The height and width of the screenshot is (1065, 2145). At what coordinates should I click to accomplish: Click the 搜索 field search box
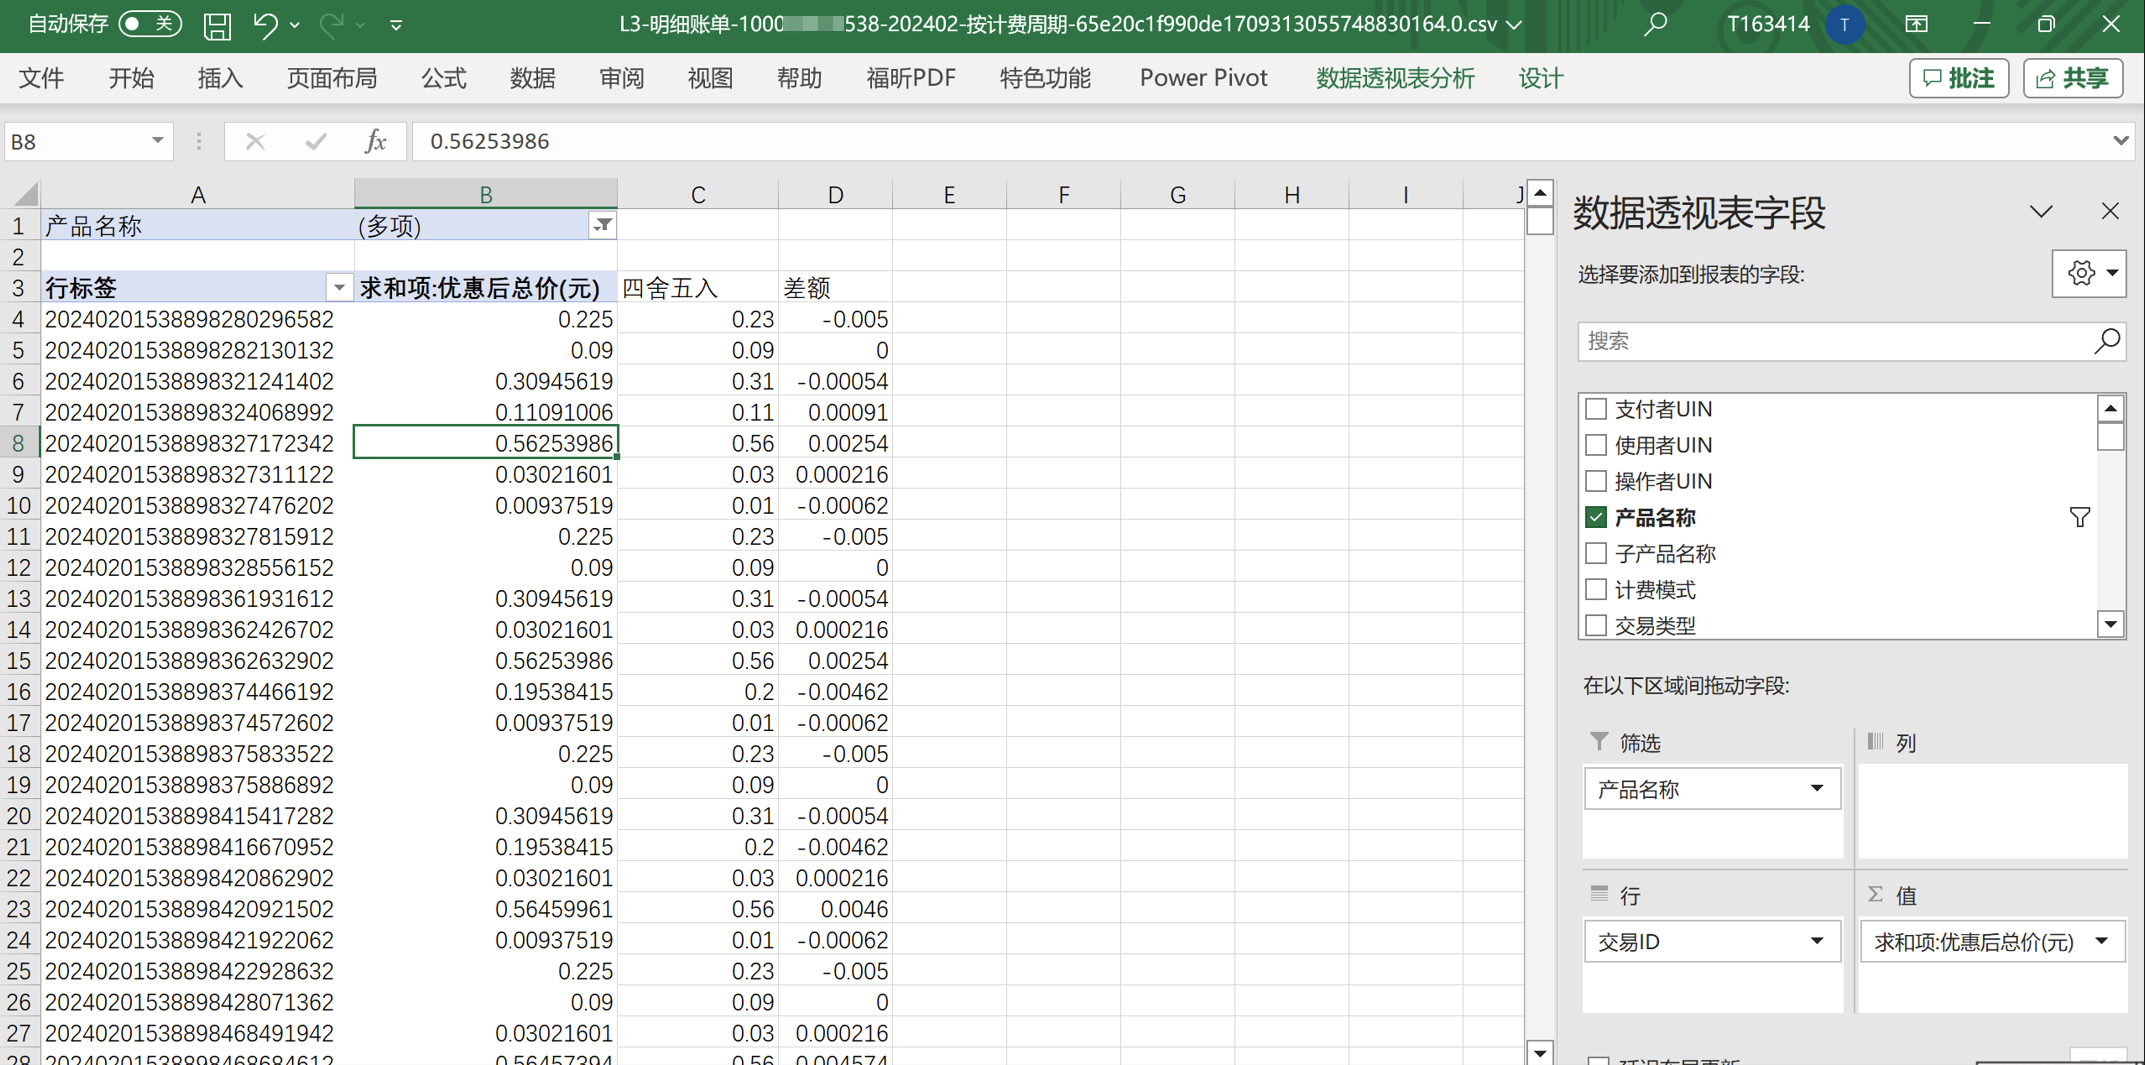pyautogui.click(x=1851, y=341)
